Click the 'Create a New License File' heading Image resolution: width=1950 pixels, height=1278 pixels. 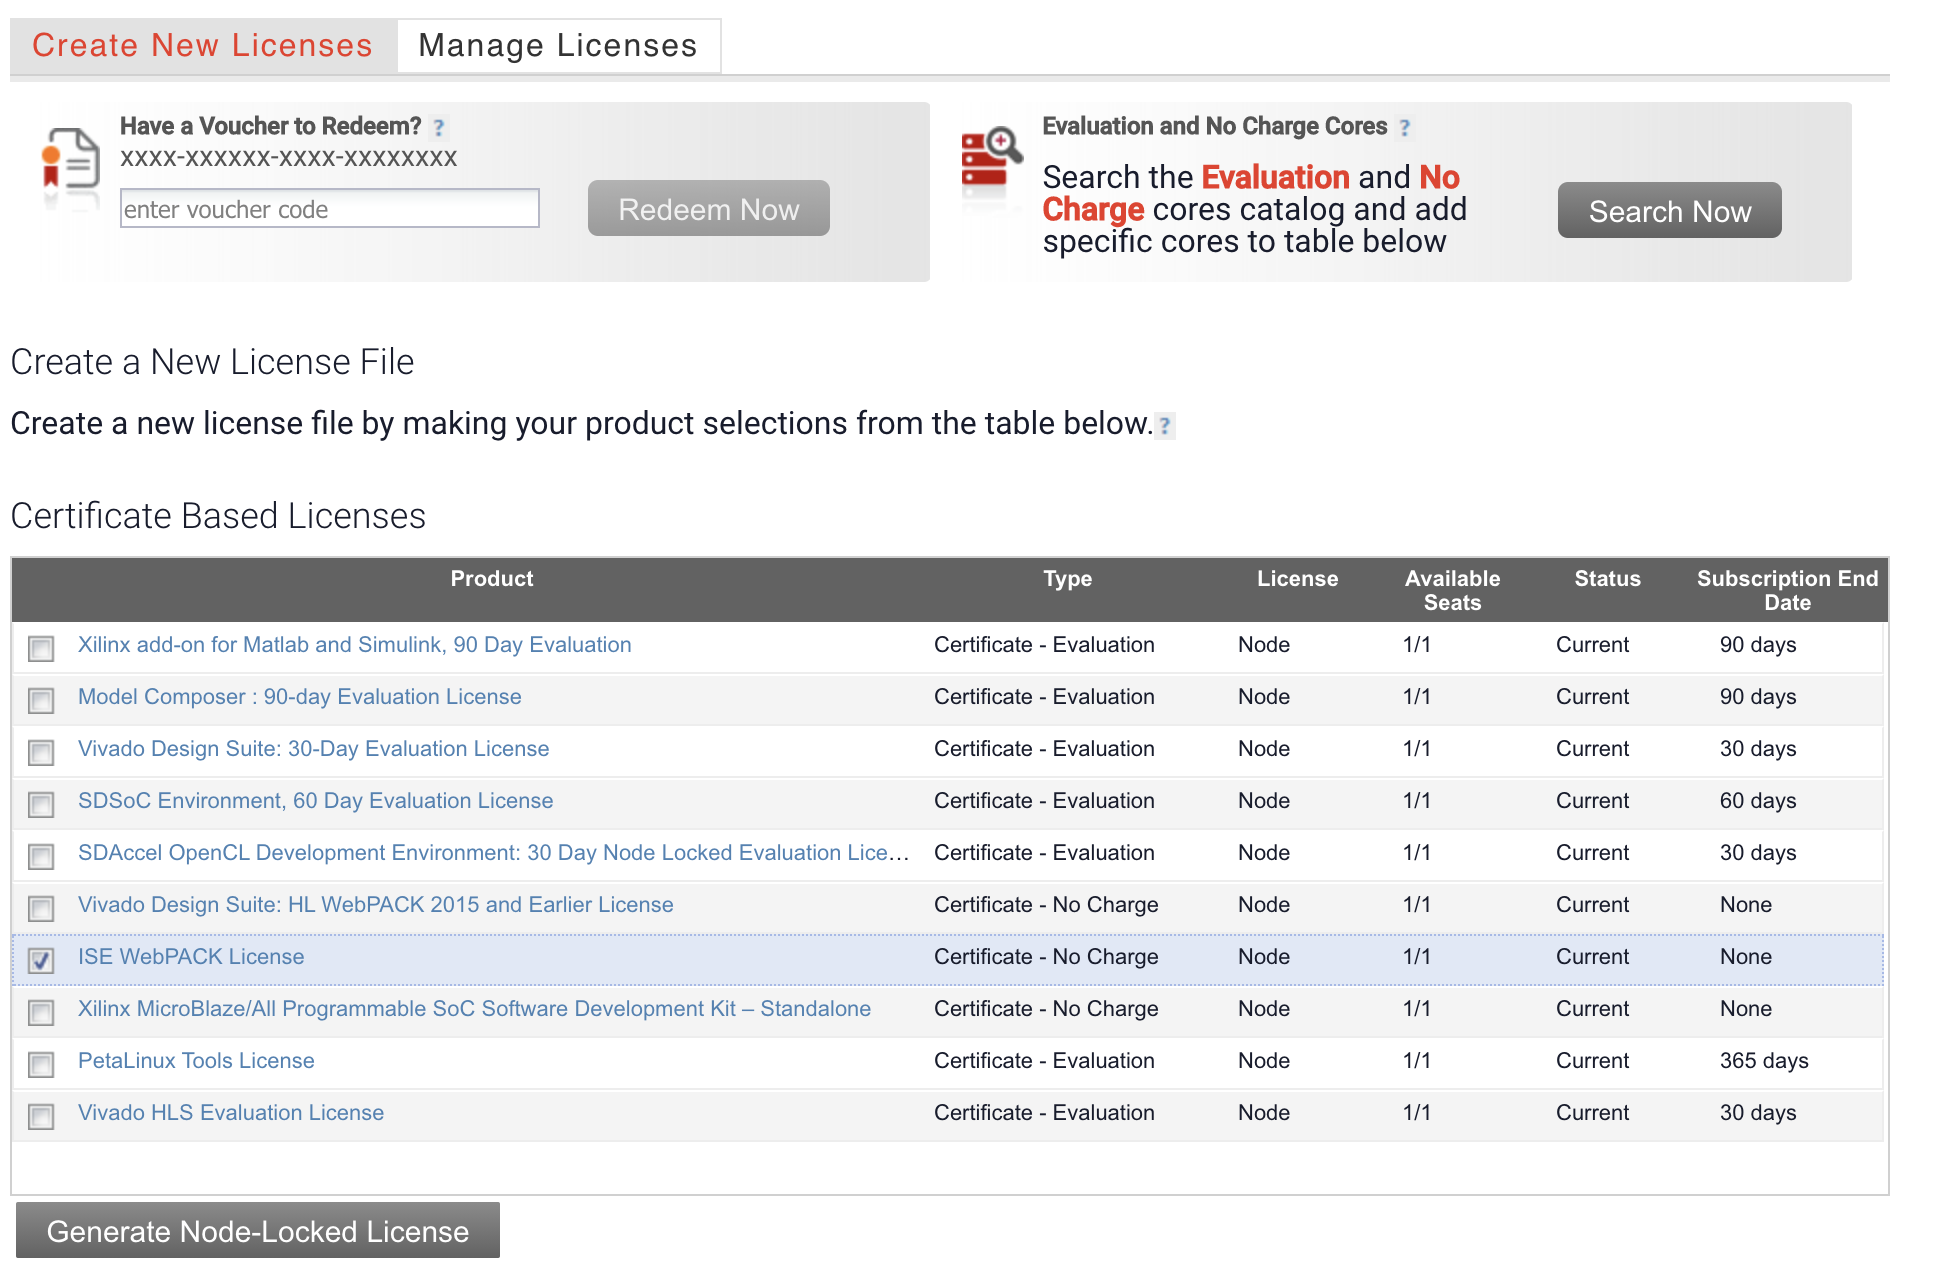212,362
